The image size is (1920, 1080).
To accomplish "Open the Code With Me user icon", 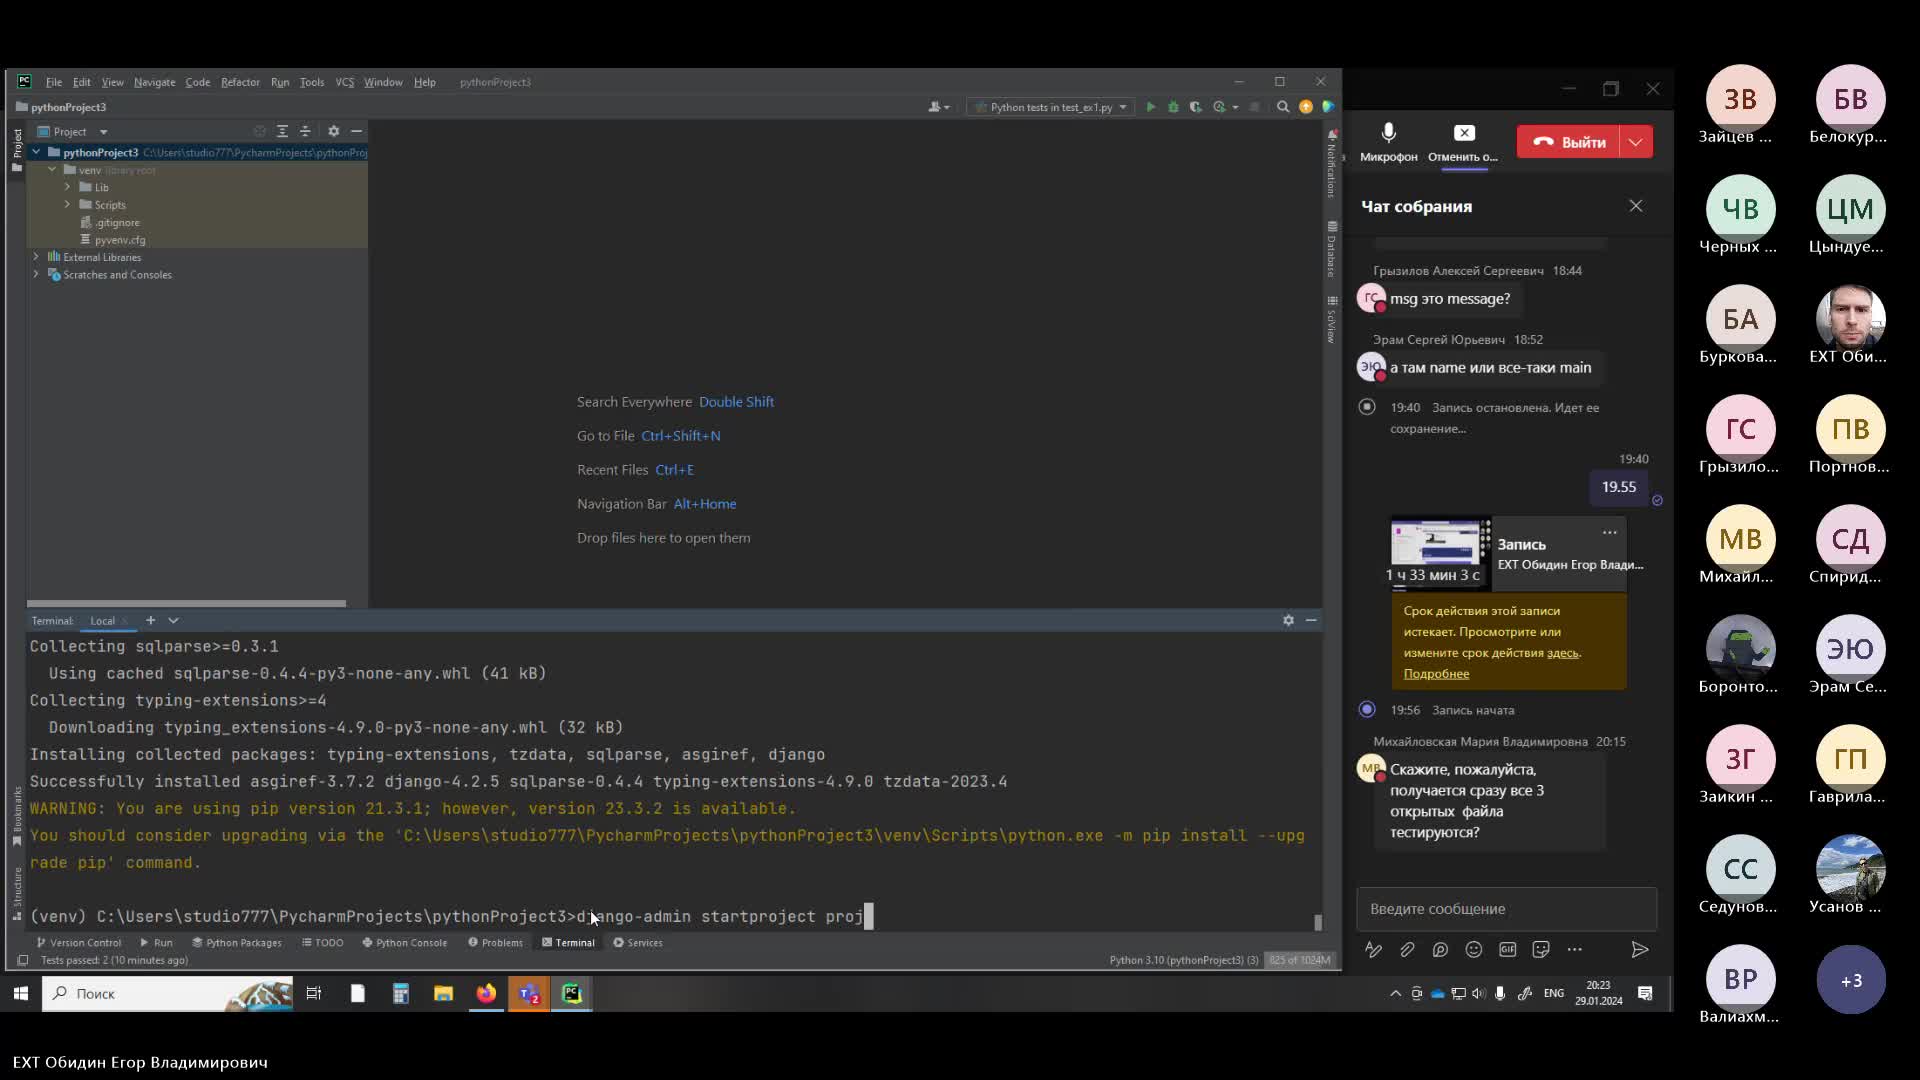I will point(939,107).
